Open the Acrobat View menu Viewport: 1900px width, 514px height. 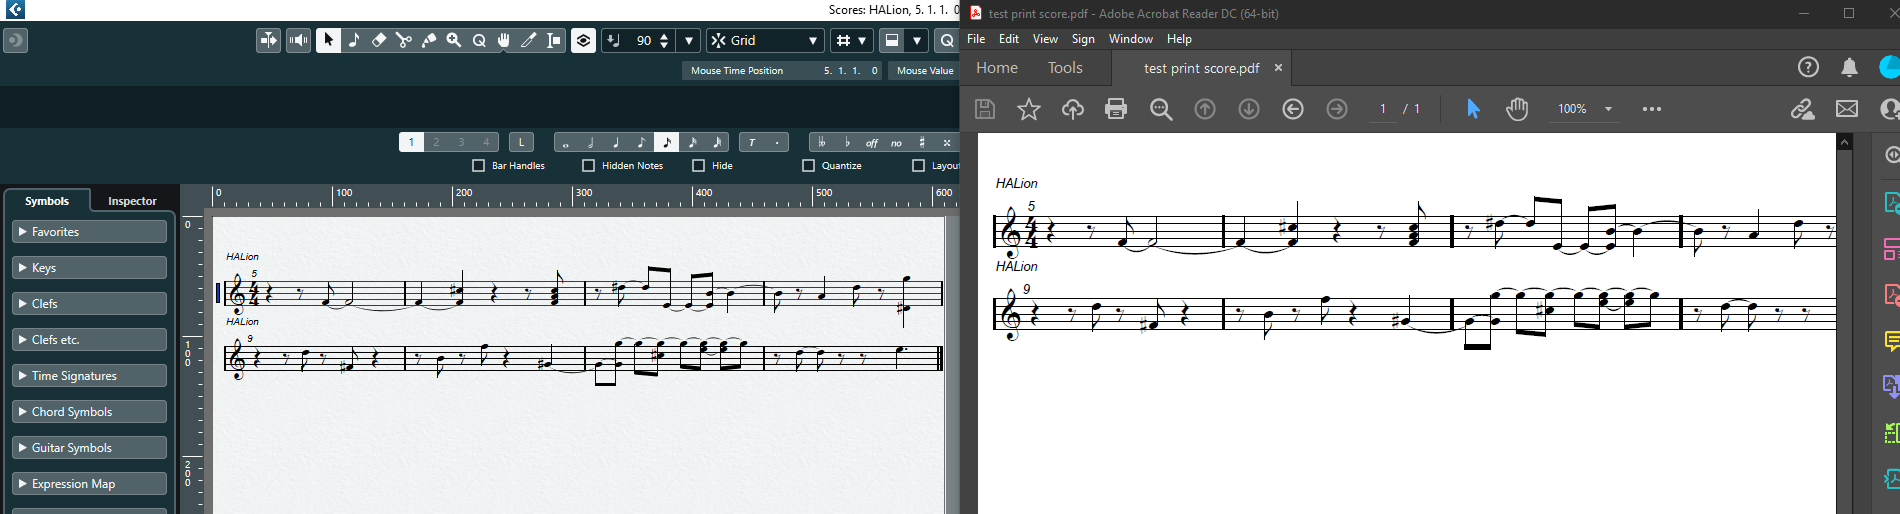(1045, 39)
